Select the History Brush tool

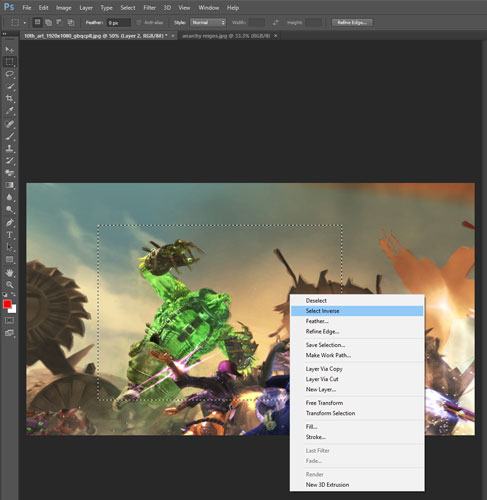tap(9, 161)
